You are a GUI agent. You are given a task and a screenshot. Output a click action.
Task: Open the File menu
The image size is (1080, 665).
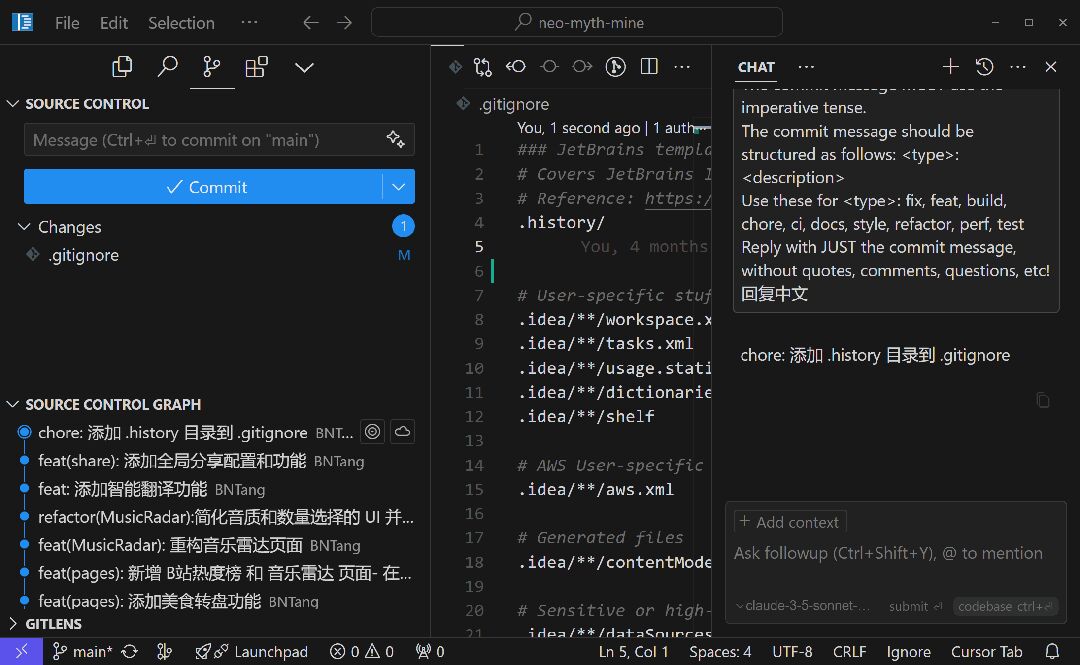[67, 23]
